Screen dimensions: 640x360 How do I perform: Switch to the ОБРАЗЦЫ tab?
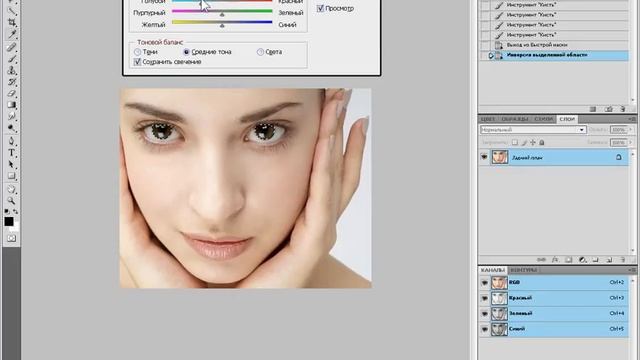coord(515,119)
